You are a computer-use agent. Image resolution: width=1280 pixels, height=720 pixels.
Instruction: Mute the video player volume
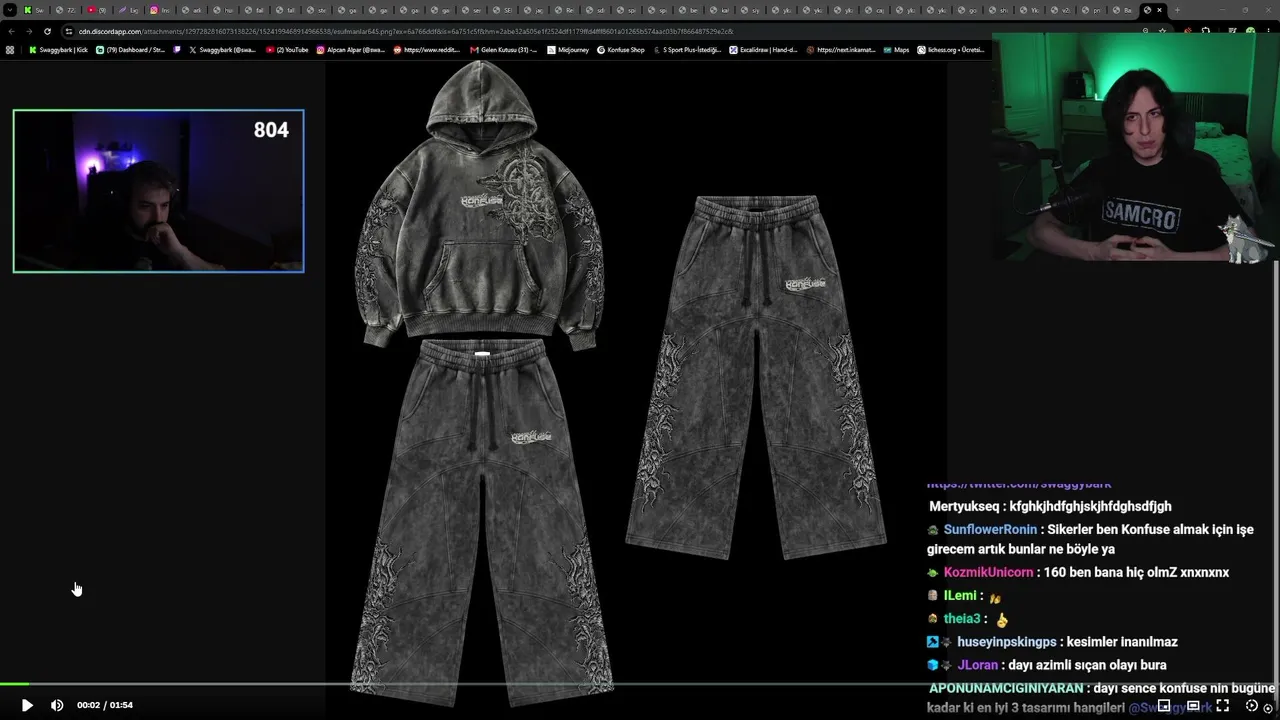coord(57,705)
